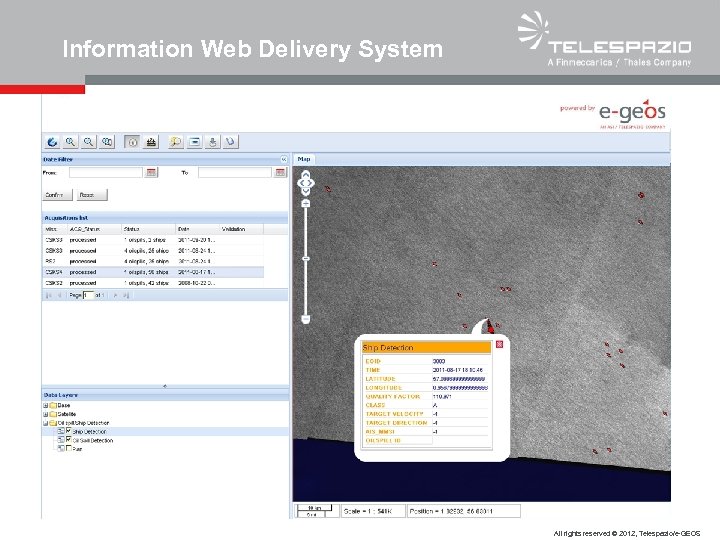This screenshot has height=540, width=720.
Task: Click the map zoom slider handle
Action: 306,259
